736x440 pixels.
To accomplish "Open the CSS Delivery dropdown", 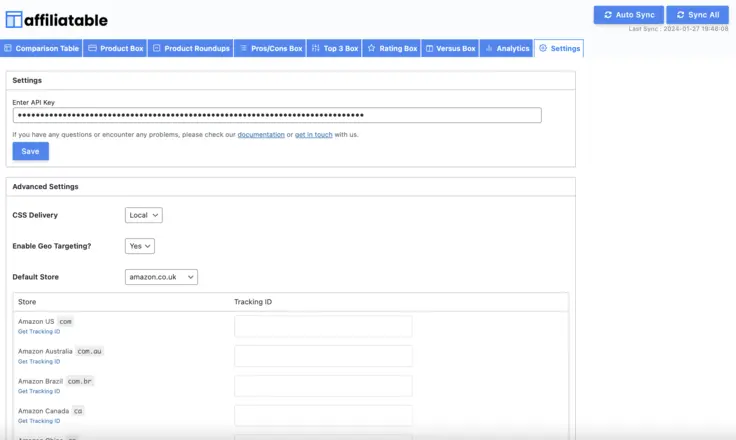I will [x=144, y=215].
